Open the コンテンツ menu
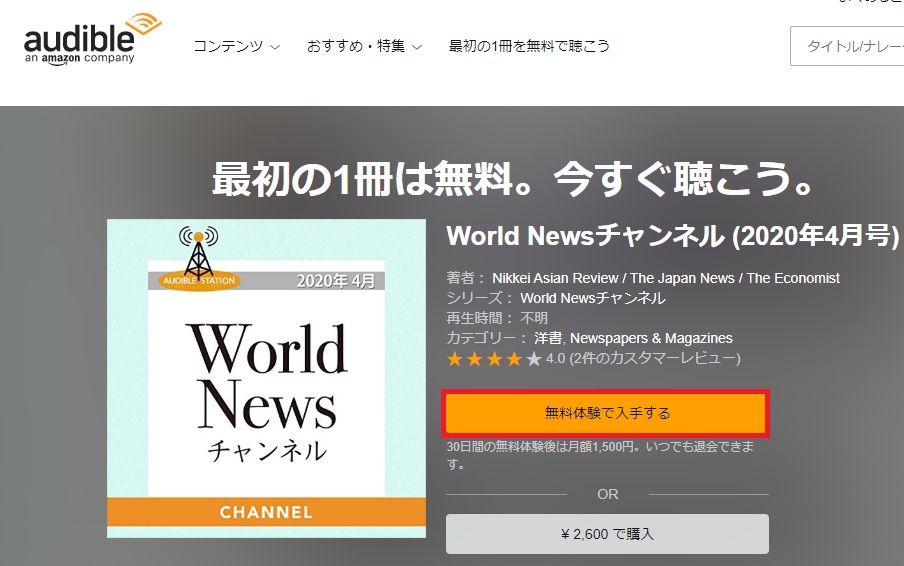Screen dimensions: 904x566 237,46
